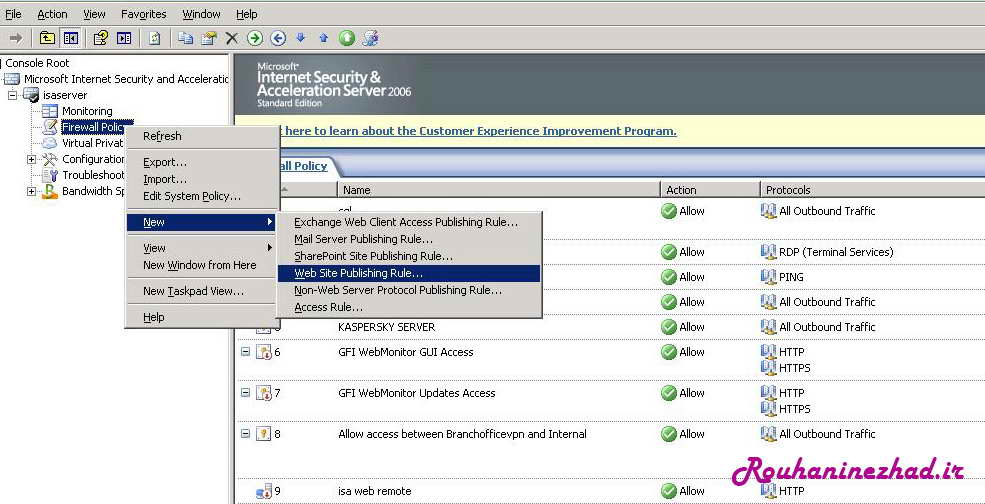This screenshot has width=985, height=504.
Task: Select the 'KASPERSKY SERVER' rule name
Action: (386, 327)
